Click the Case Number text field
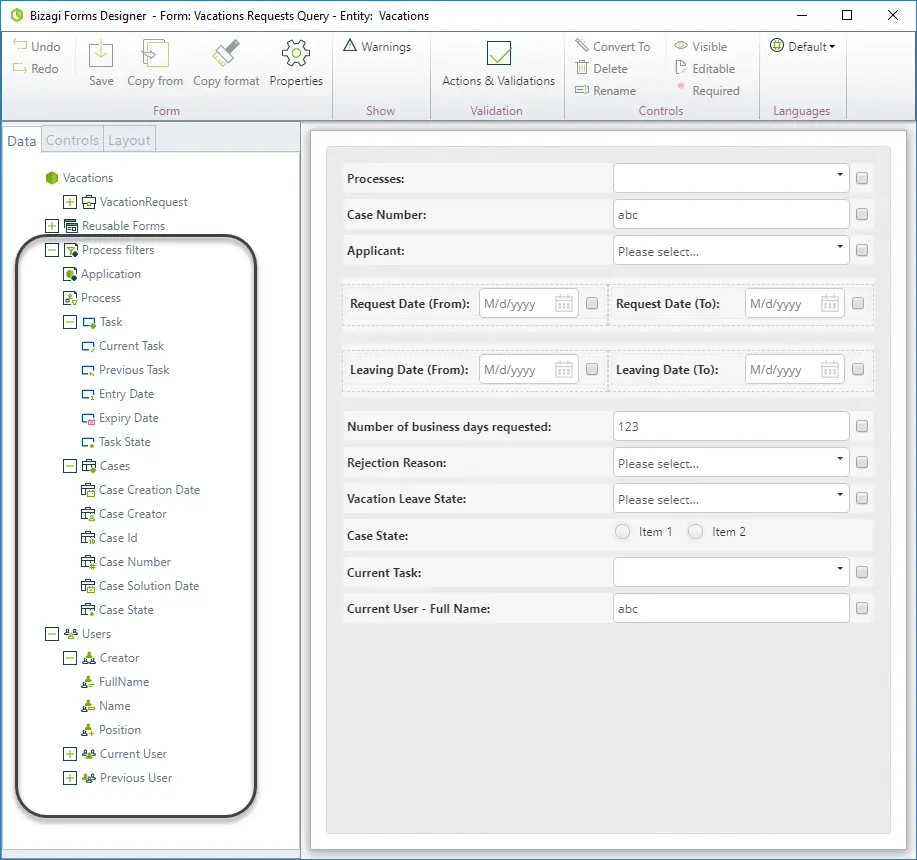Screen dimensions: 917x860 coord(730,215)
